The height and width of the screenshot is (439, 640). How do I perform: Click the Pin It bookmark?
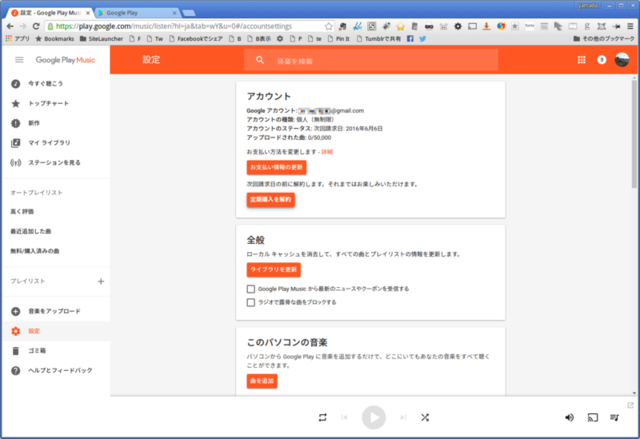tap(339, 39)
